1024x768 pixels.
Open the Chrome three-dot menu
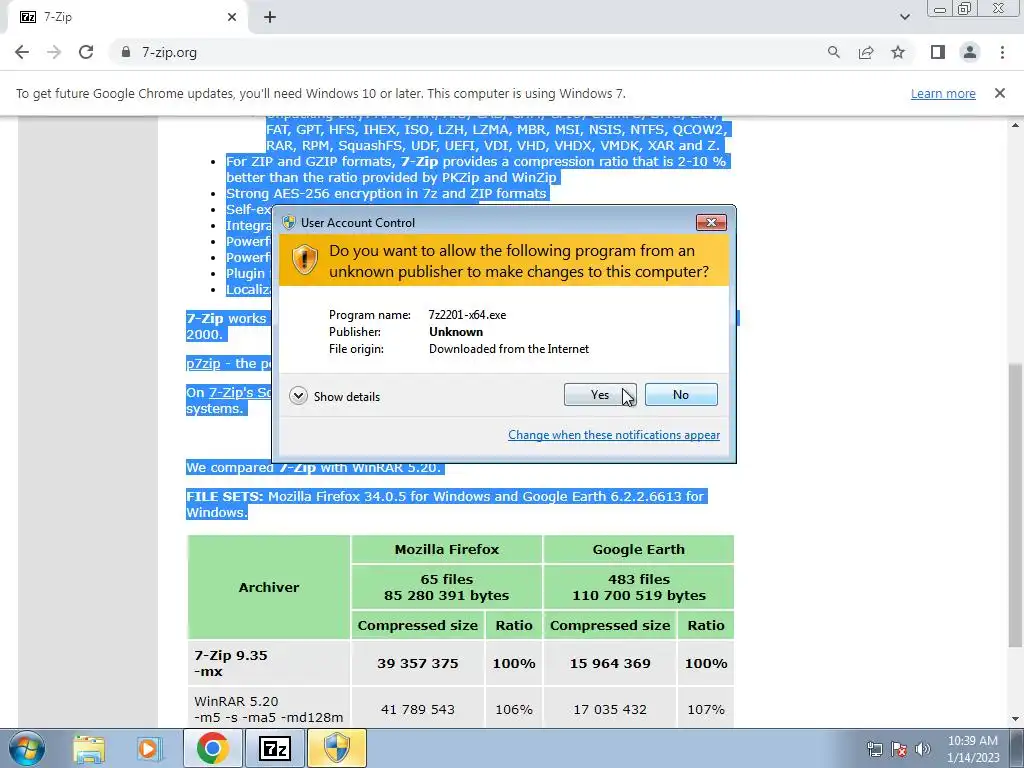tap(1002, 52)
